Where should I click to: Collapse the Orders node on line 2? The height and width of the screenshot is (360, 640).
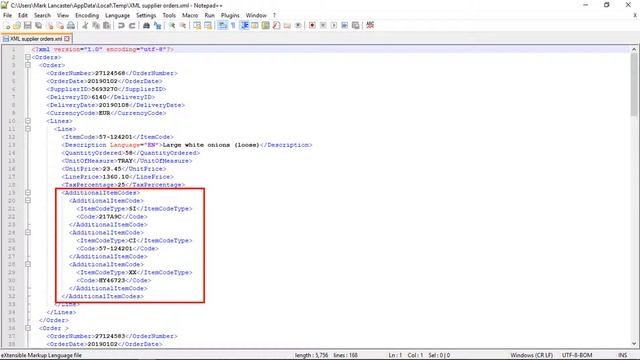pyautogui.click(x=28, y=57)
